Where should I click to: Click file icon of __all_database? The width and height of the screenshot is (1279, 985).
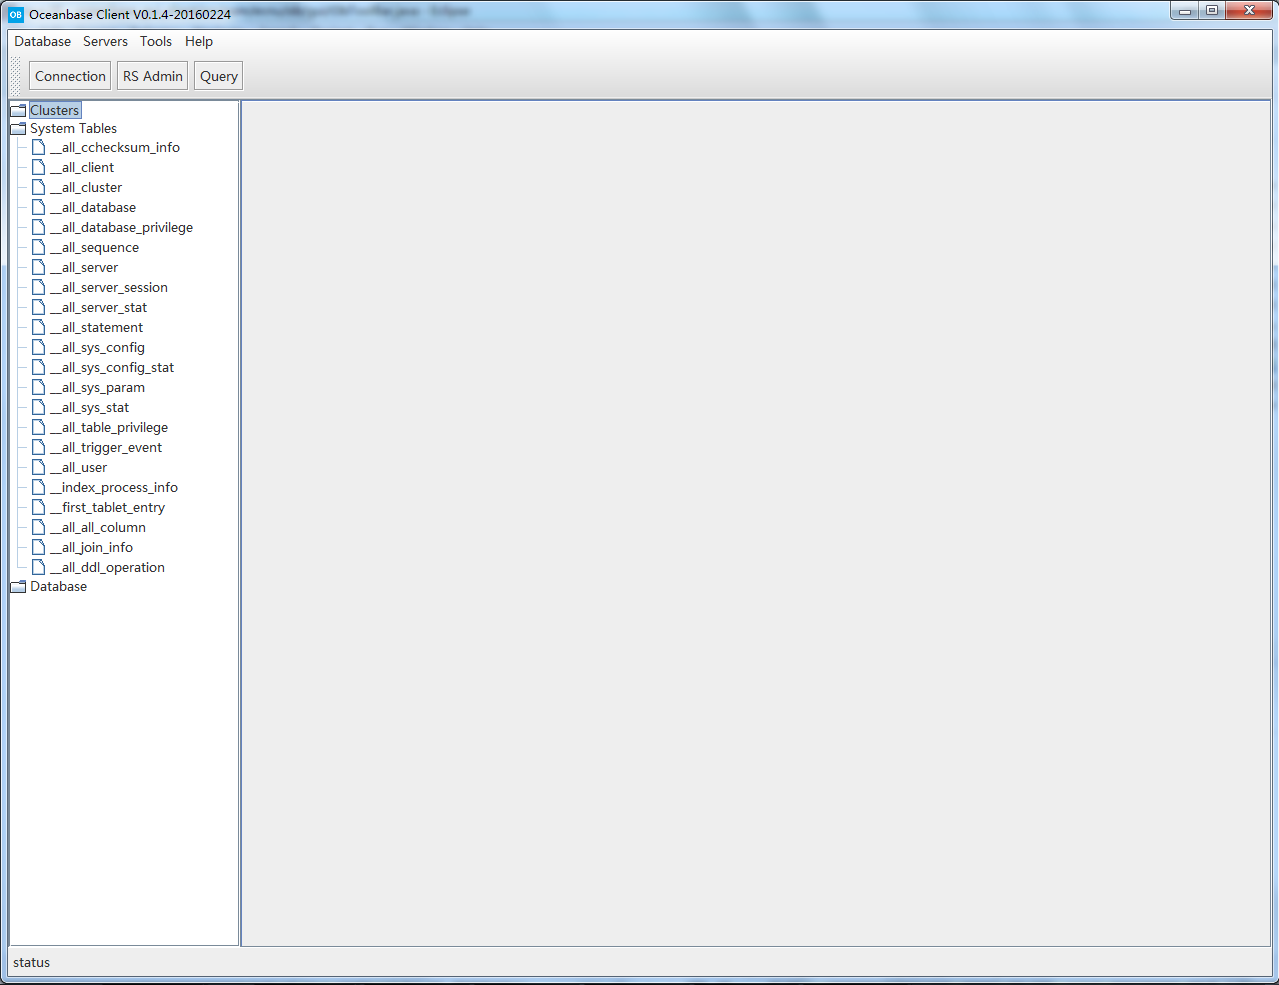click(x=38, y=207)
